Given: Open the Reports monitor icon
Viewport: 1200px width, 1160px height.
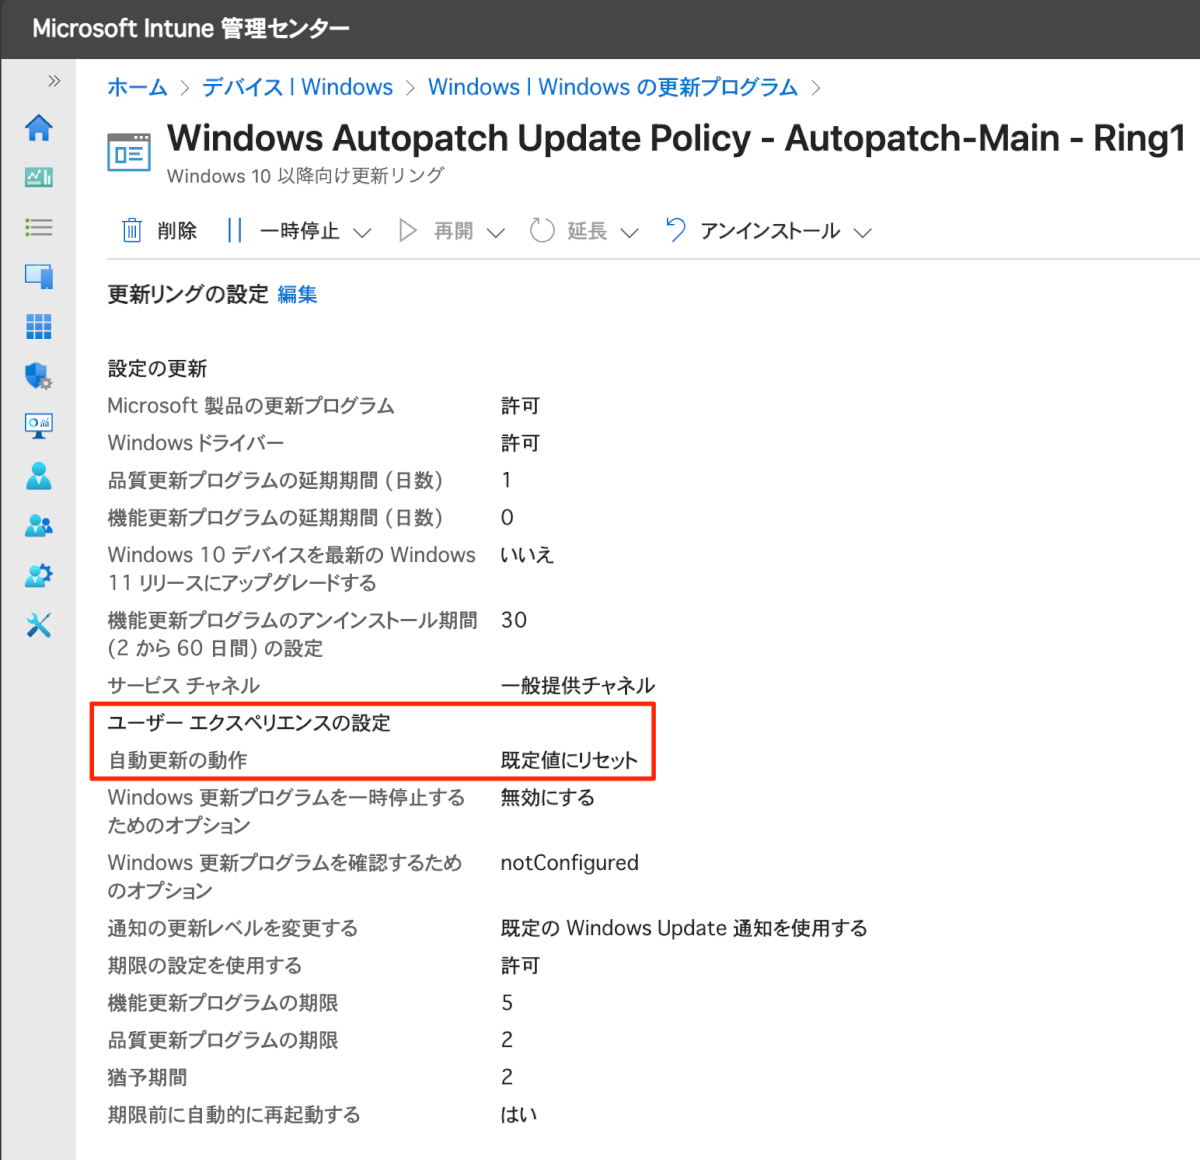Looking at the screenshot, I should click(x=39, y=426).
